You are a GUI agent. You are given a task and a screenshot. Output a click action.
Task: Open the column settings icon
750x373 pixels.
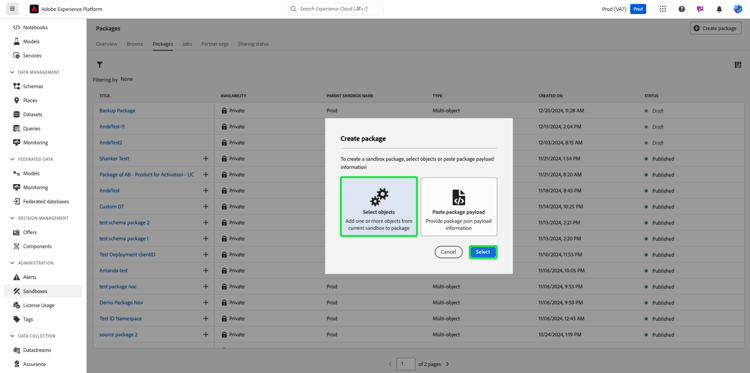pyautogui.click(x=738, y=65)
